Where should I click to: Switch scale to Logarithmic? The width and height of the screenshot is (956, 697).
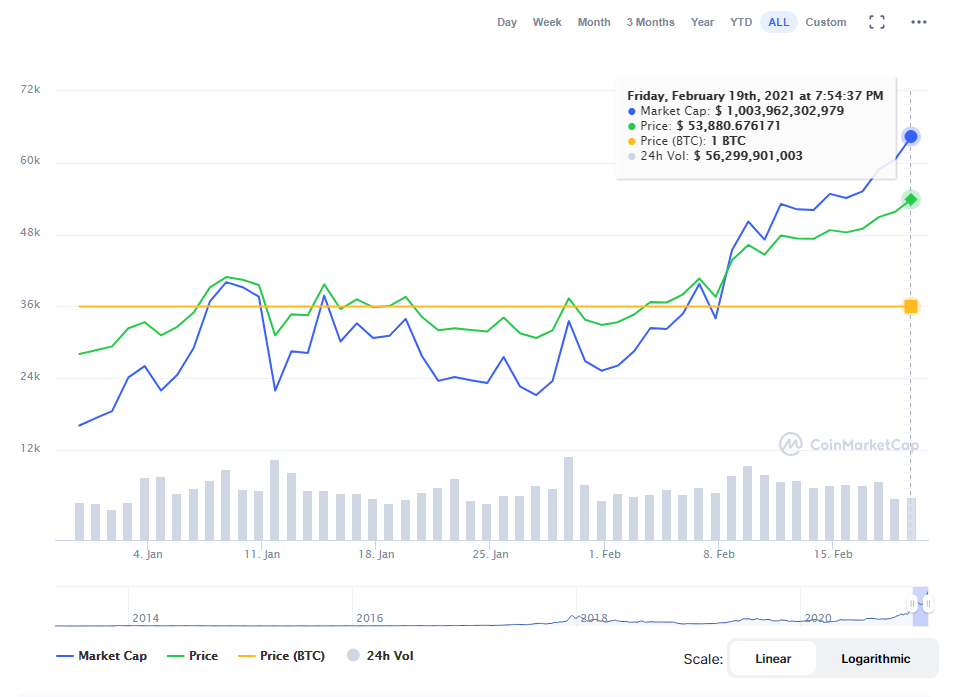point(875,659)
